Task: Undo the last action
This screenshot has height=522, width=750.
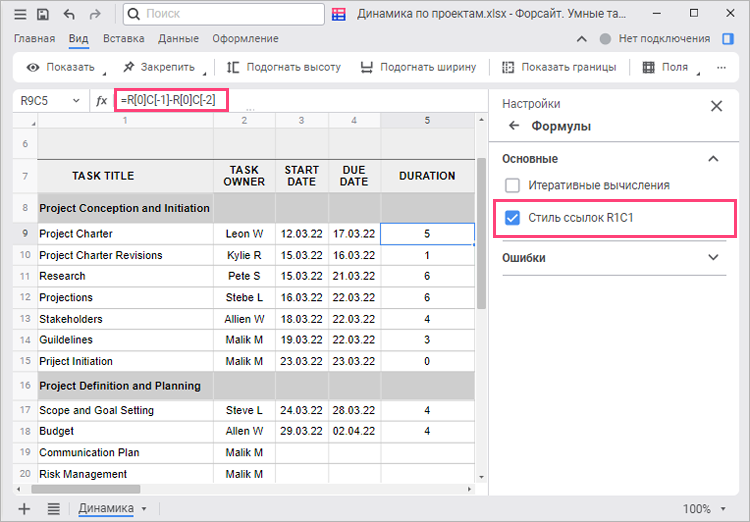Action: click(69, 15)
